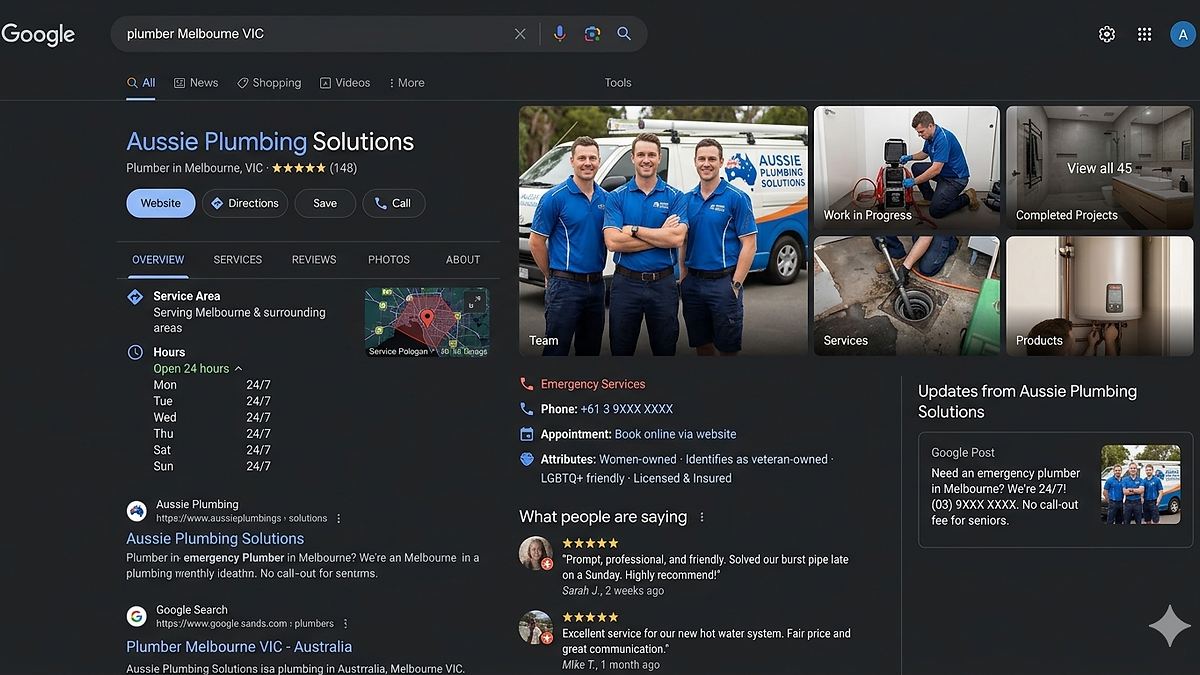Open the More search filters dropdown
Screen dimensions: 1200x675
406,83
